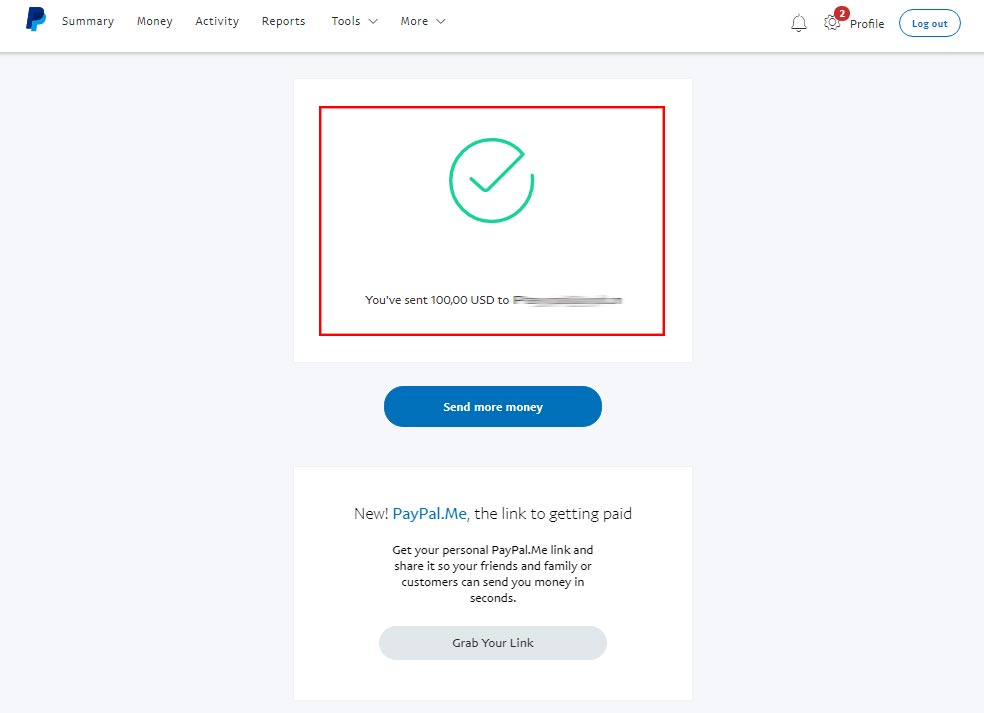Screen dimensions: 984x713
Task: Click the PayPal logo
Action: click(34, 19)
